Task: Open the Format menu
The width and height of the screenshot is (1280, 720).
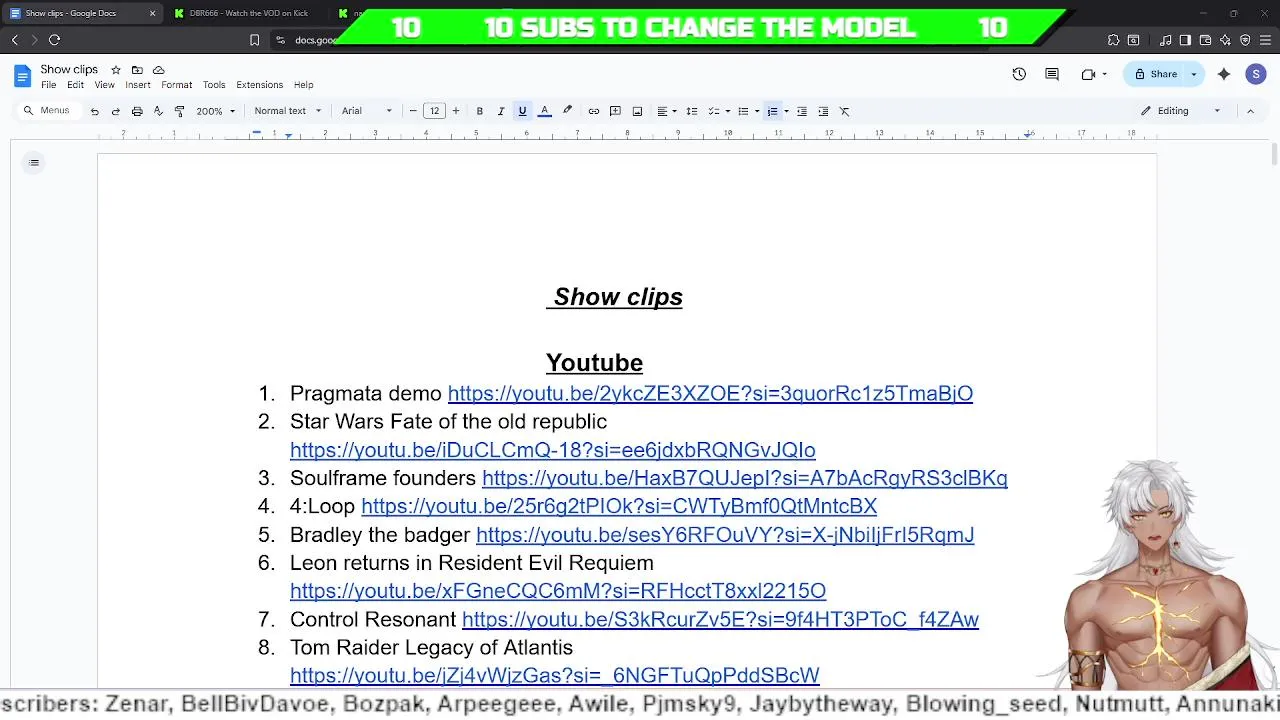Action: [x=177, y=85]
